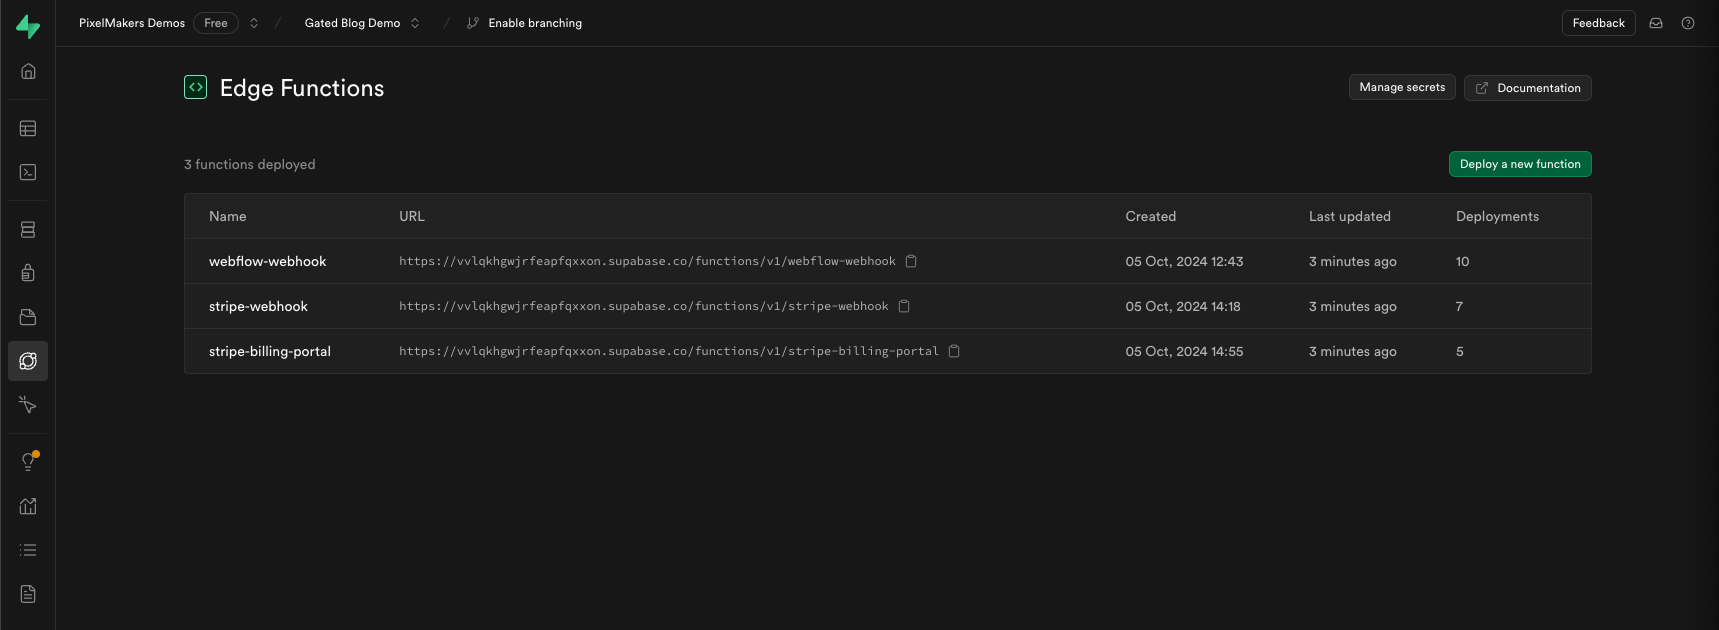Viewport: 1719px width, 630px height.
Task: Click Deploy a new function
Action: click(1520, 164)
